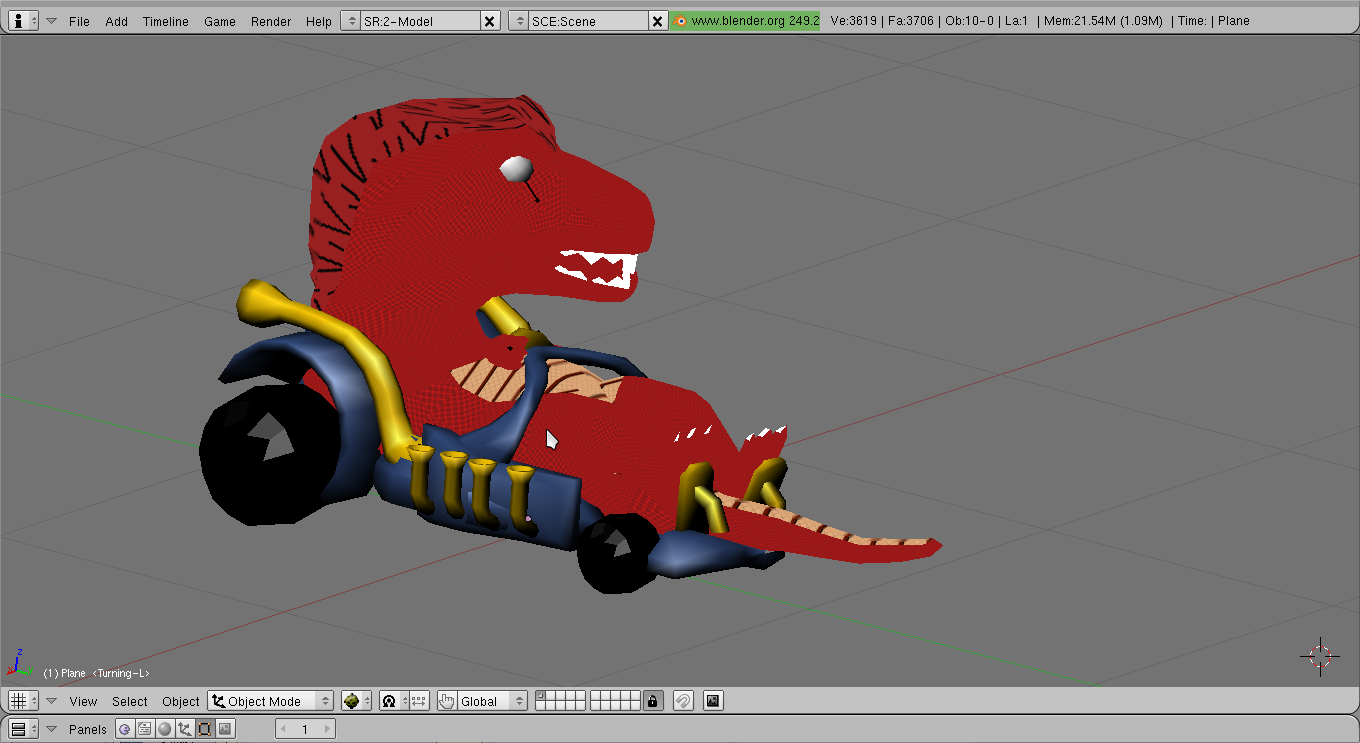
Task: Click the Logic context button in Panels header
Action: pos(124,729)
